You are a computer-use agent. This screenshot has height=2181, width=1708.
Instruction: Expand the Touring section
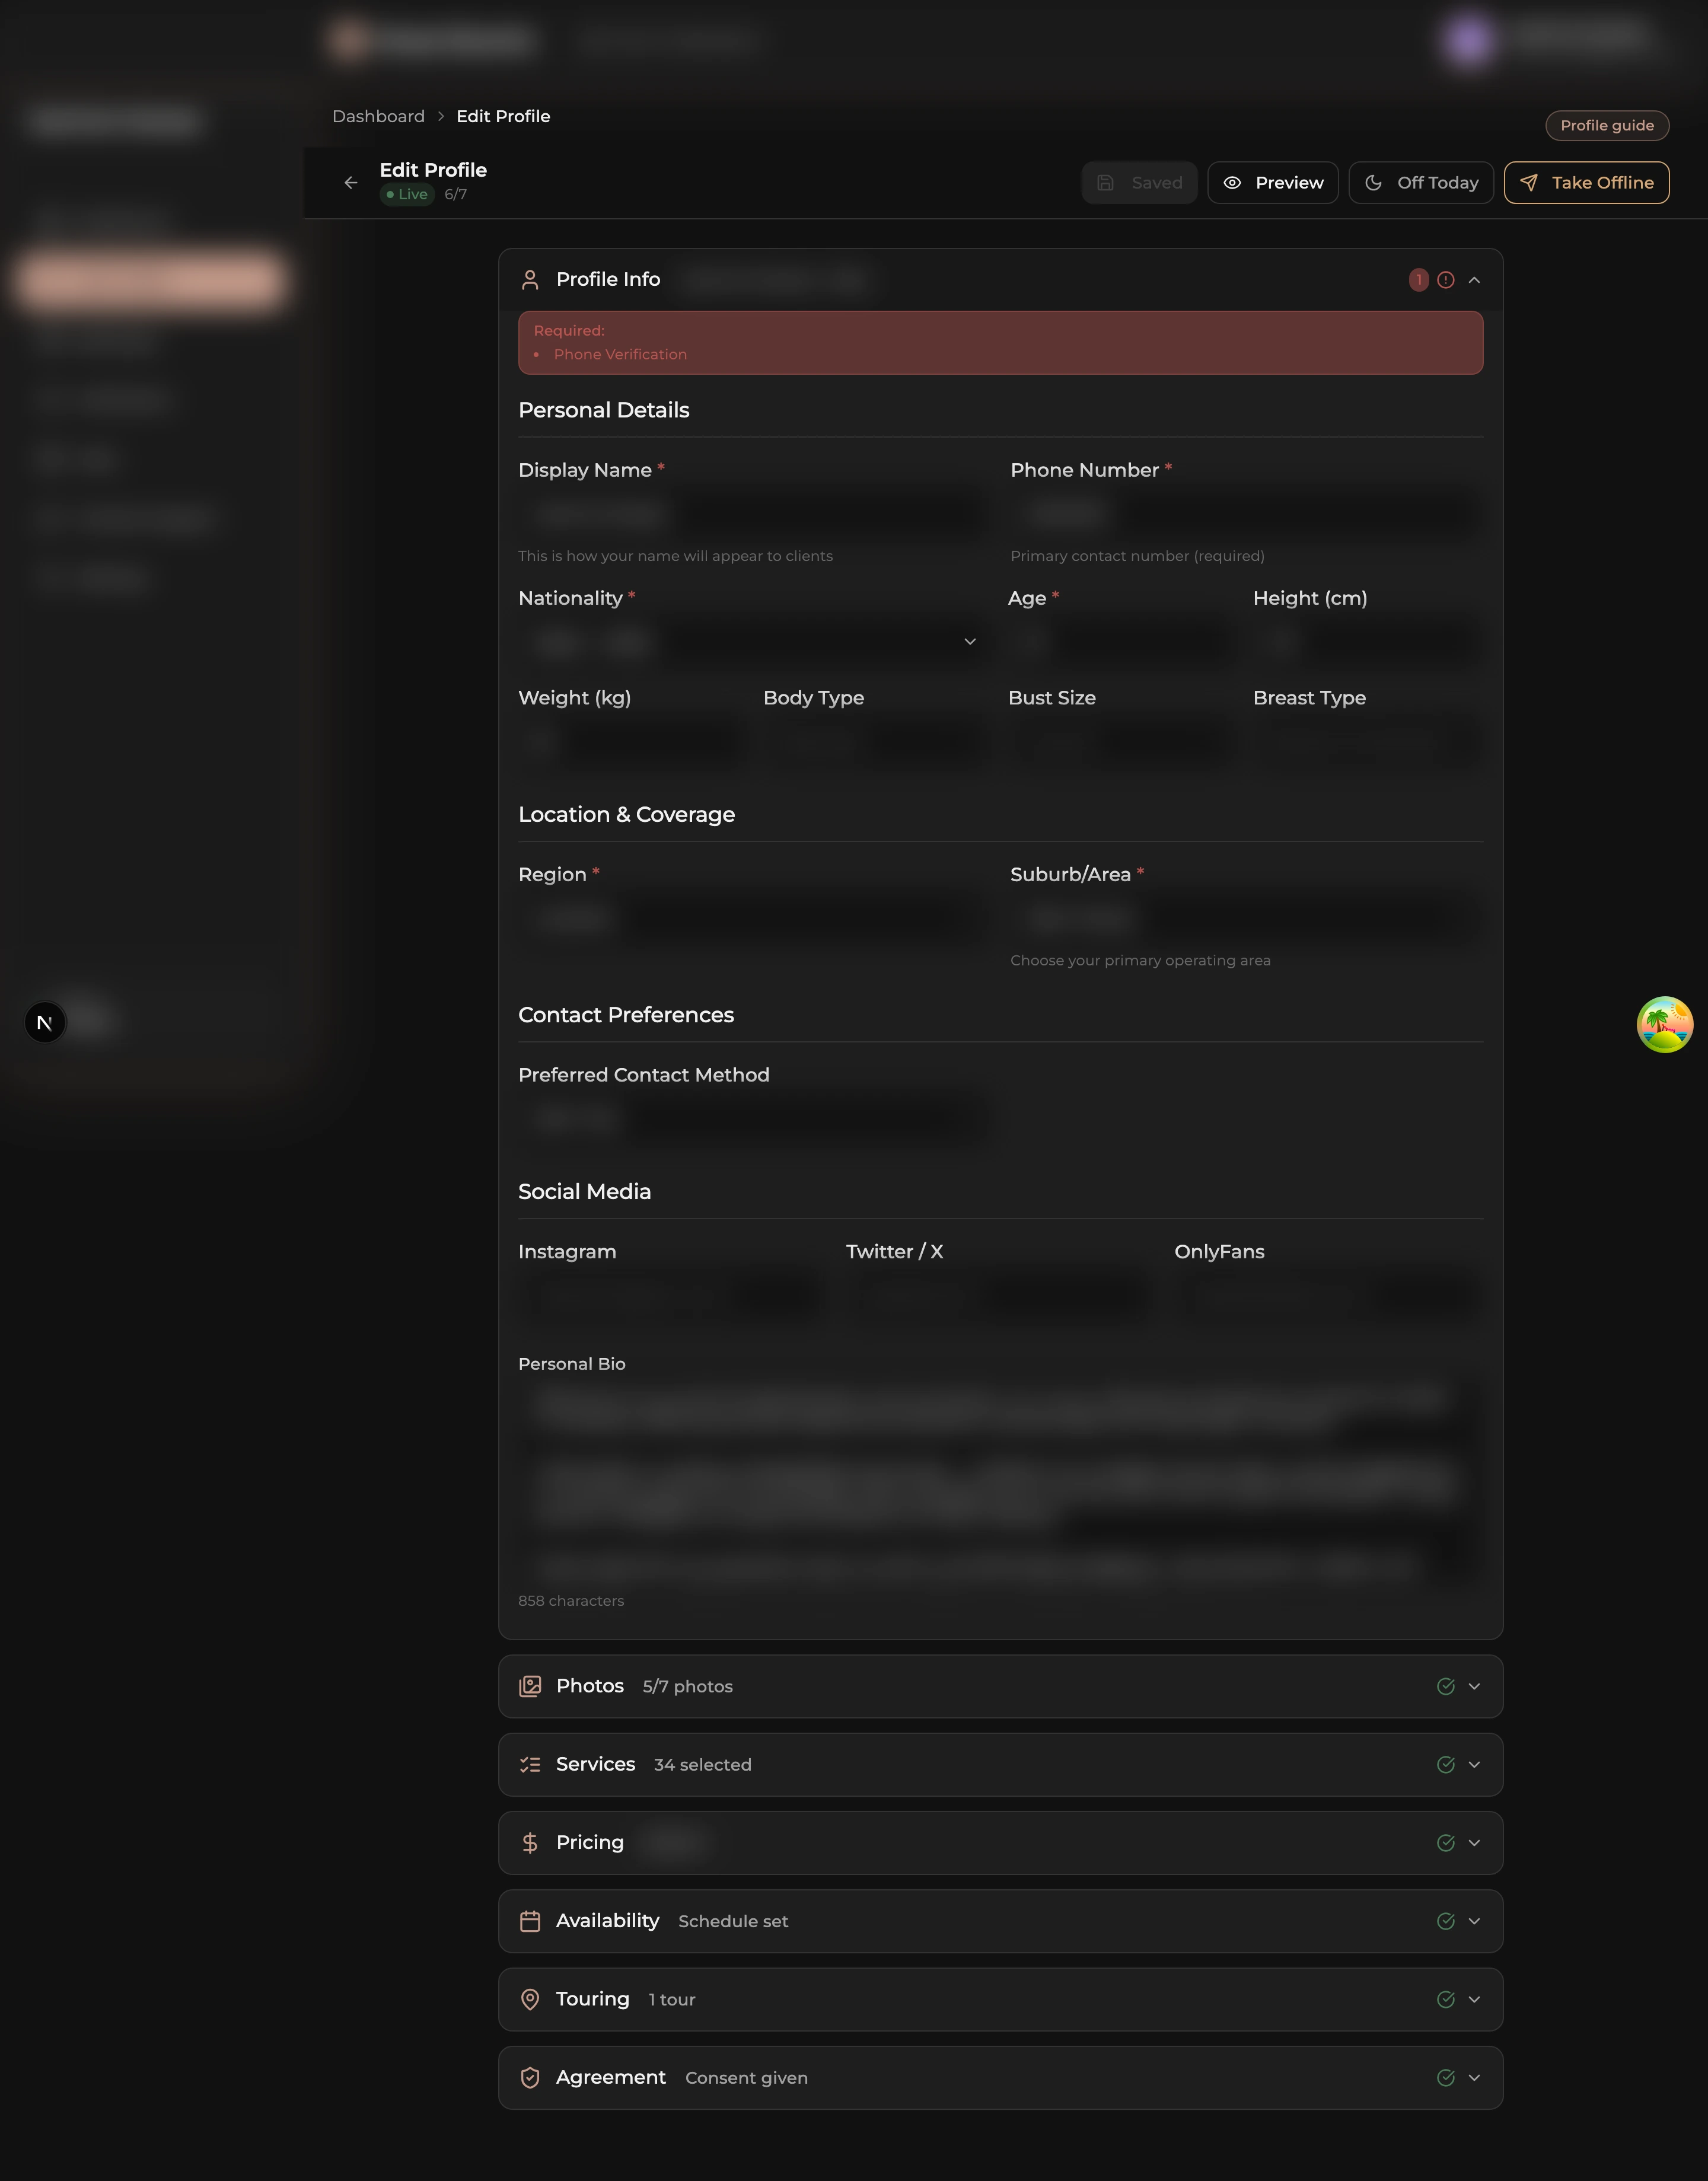(1473, 1999)
